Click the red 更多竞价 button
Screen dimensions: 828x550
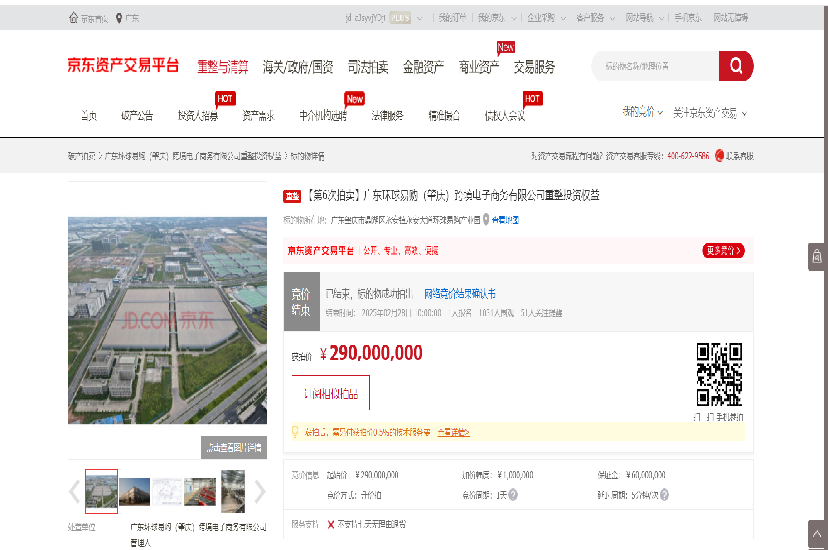[x=723, y=250]
